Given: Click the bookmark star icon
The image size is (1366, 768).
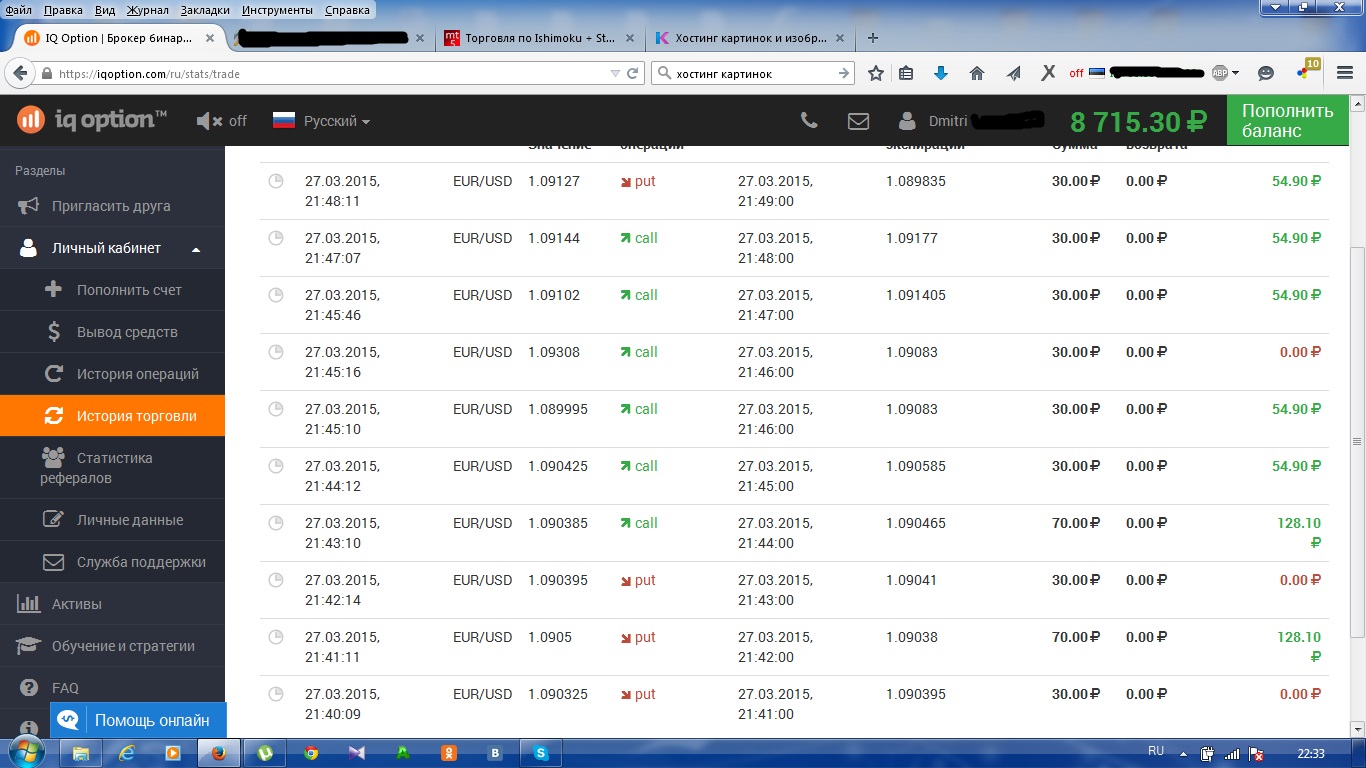Looking at the screenshot, I should pos(876,73).
